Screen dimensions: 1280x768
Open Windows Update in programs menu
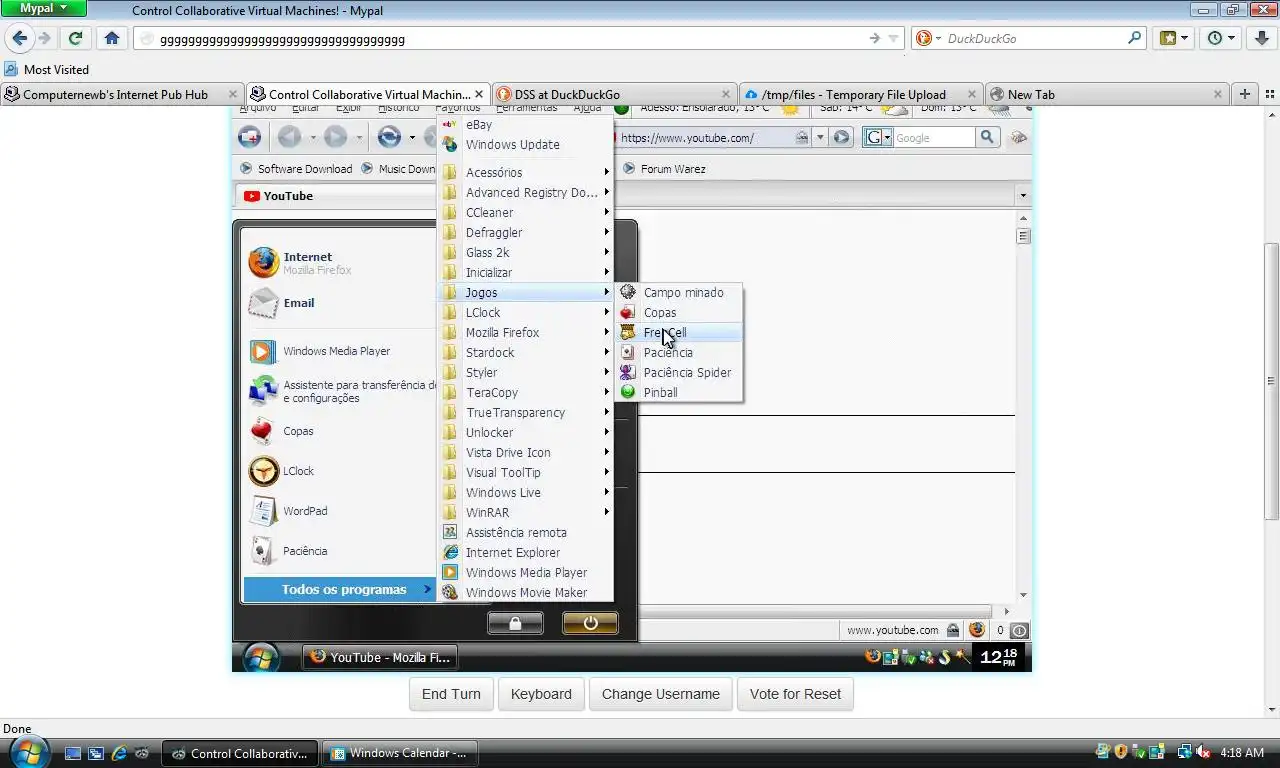[525, 145]
